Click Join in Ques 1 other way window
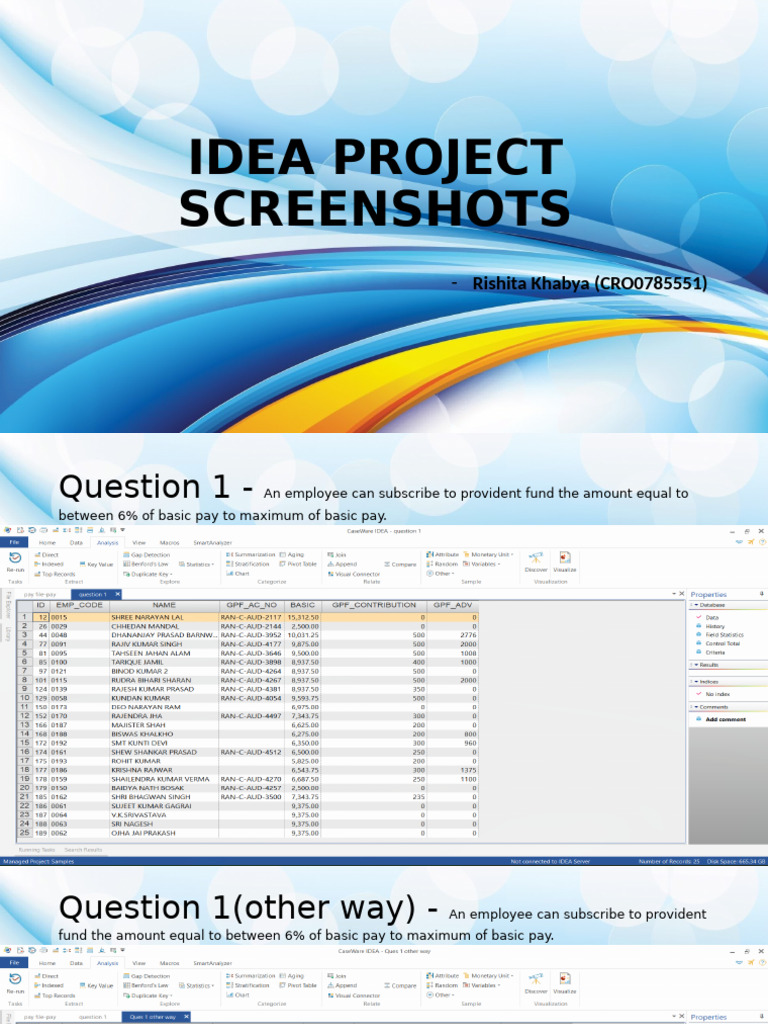 (337, 976)
